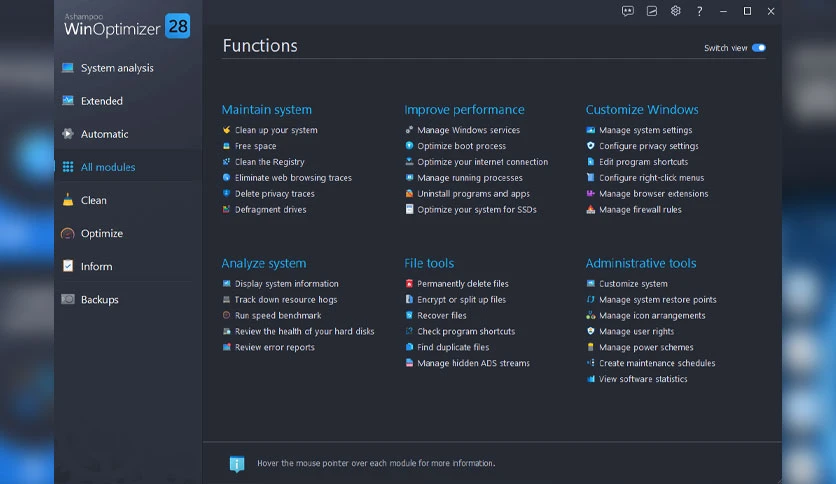Click the Automatic gear sidebar icon

pos(68,134)
